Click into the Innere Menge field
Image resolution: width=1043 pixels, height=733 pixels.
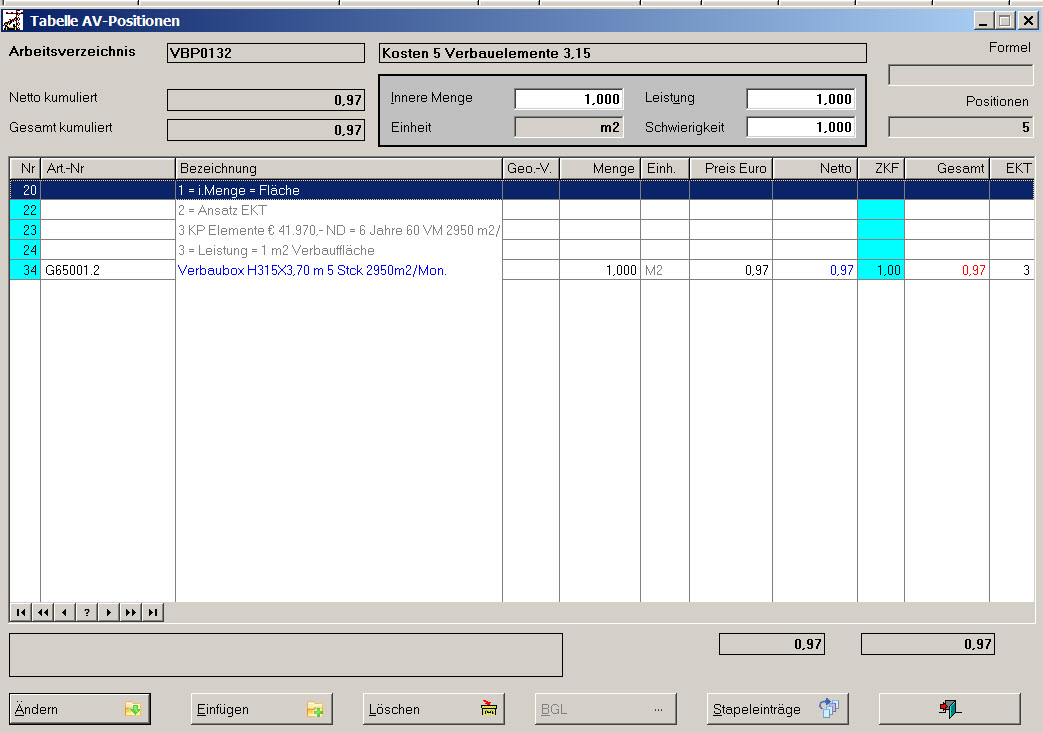tap(569, 99)
